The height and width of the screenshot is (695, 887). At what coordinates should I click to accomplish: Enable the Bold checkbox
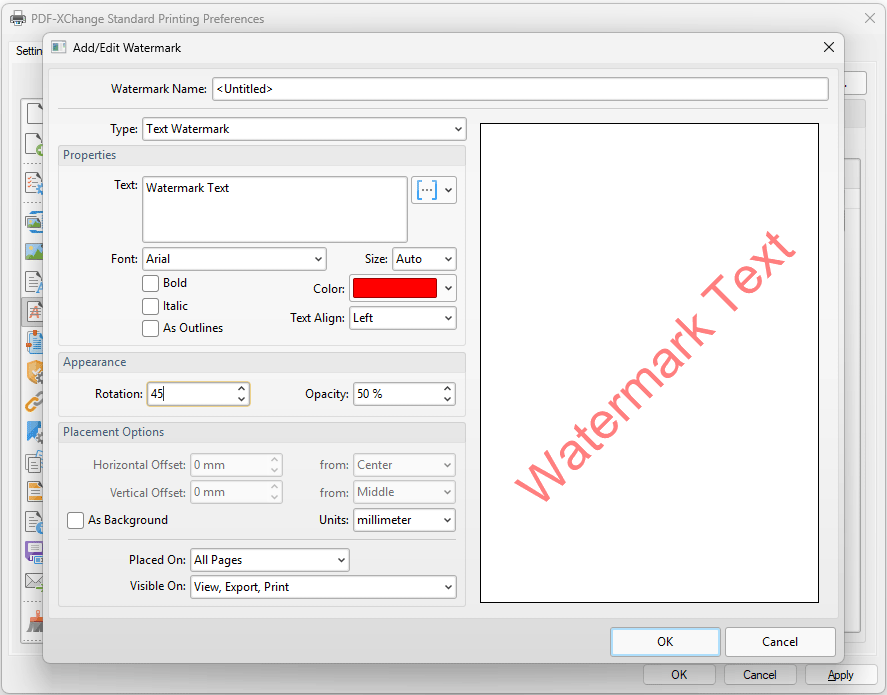click(x=151, y=283)
